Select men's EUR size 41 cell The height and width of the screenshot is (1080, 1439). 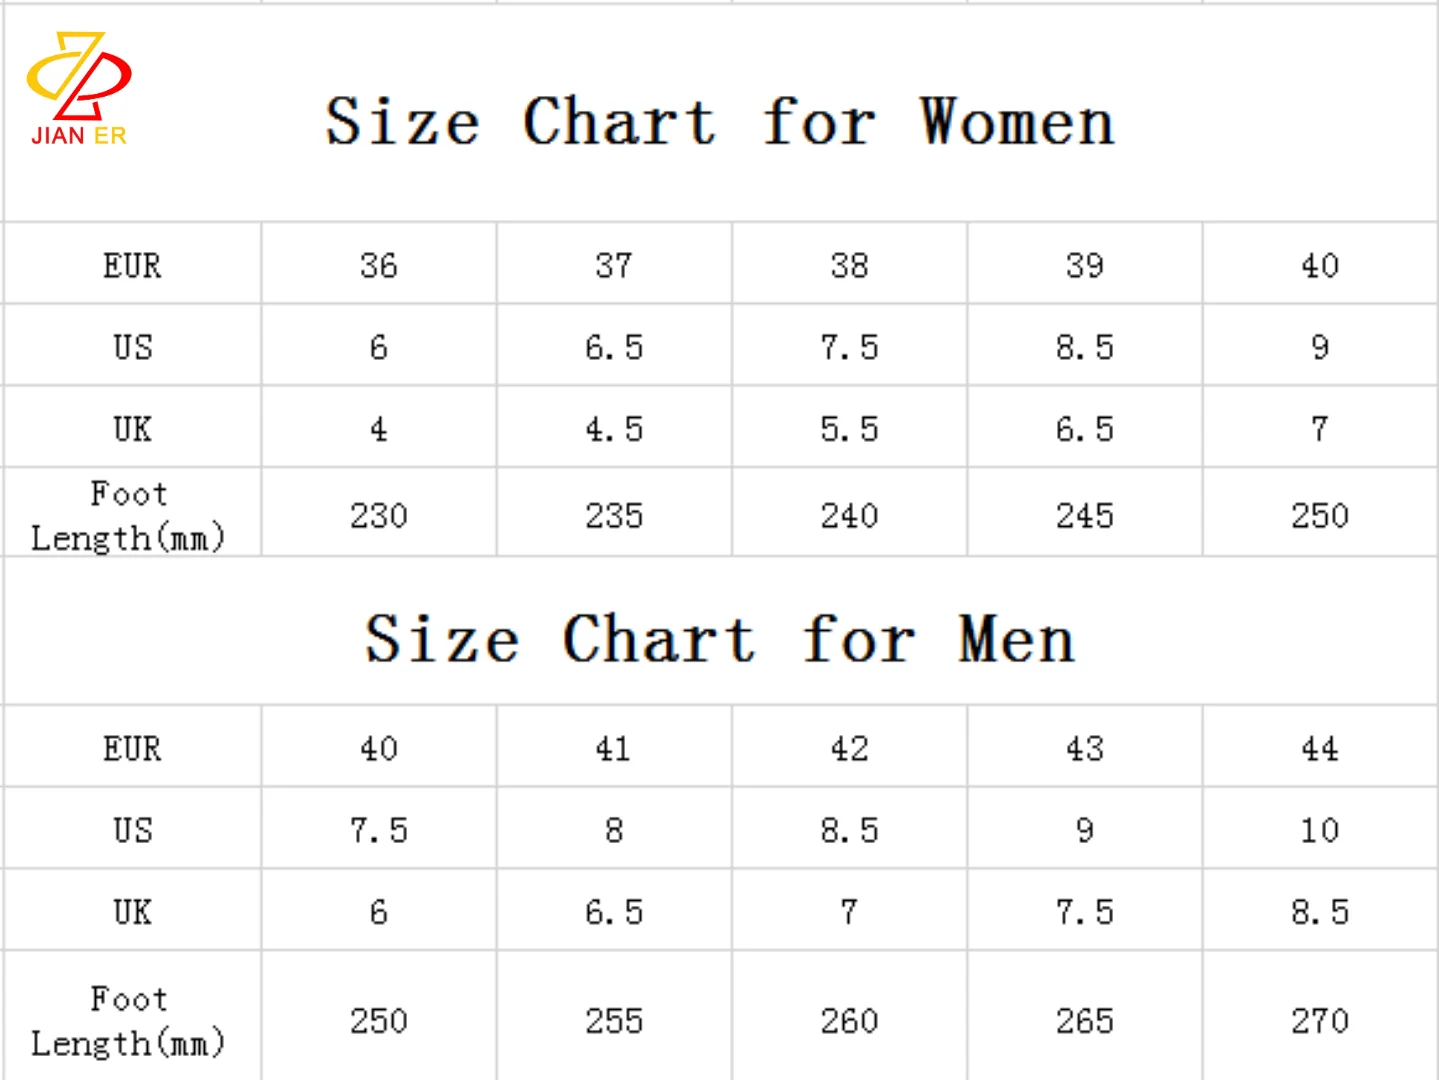coord(614,749)
